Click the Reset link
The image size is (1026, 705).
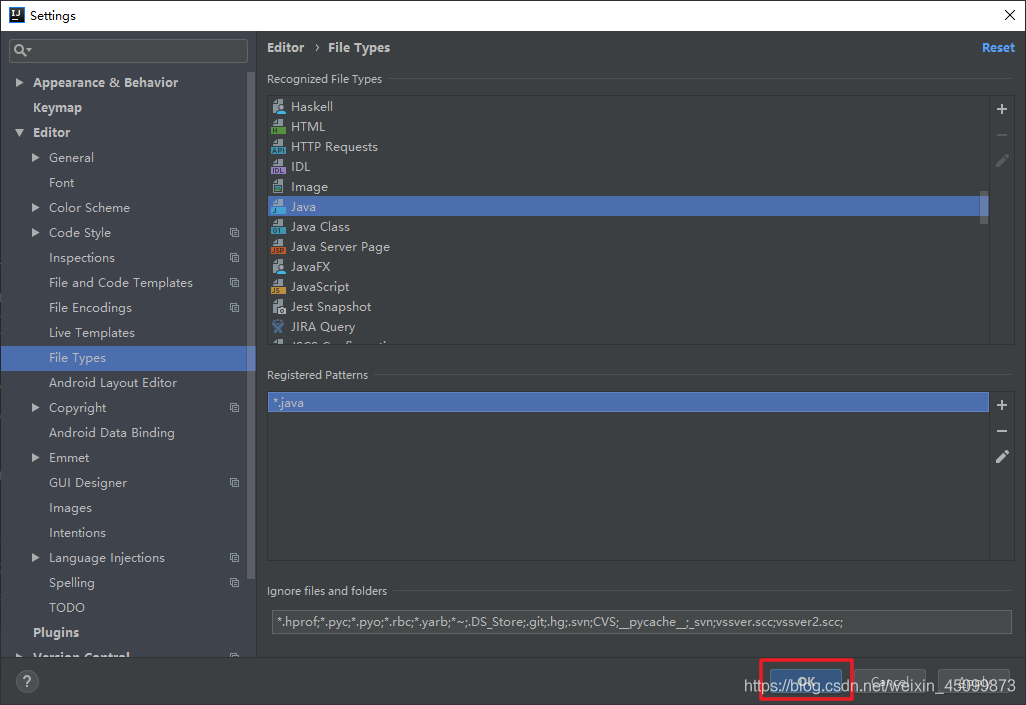997,48
